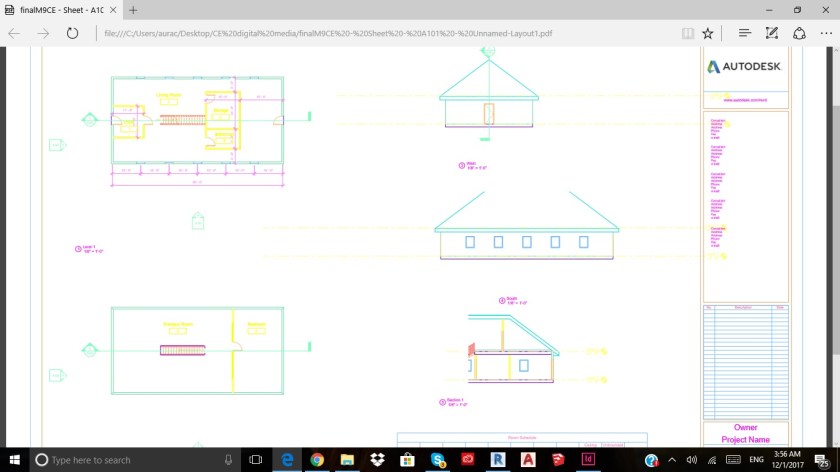
Task: Click the Share icon in toolbar
Action: coord(799,33)
